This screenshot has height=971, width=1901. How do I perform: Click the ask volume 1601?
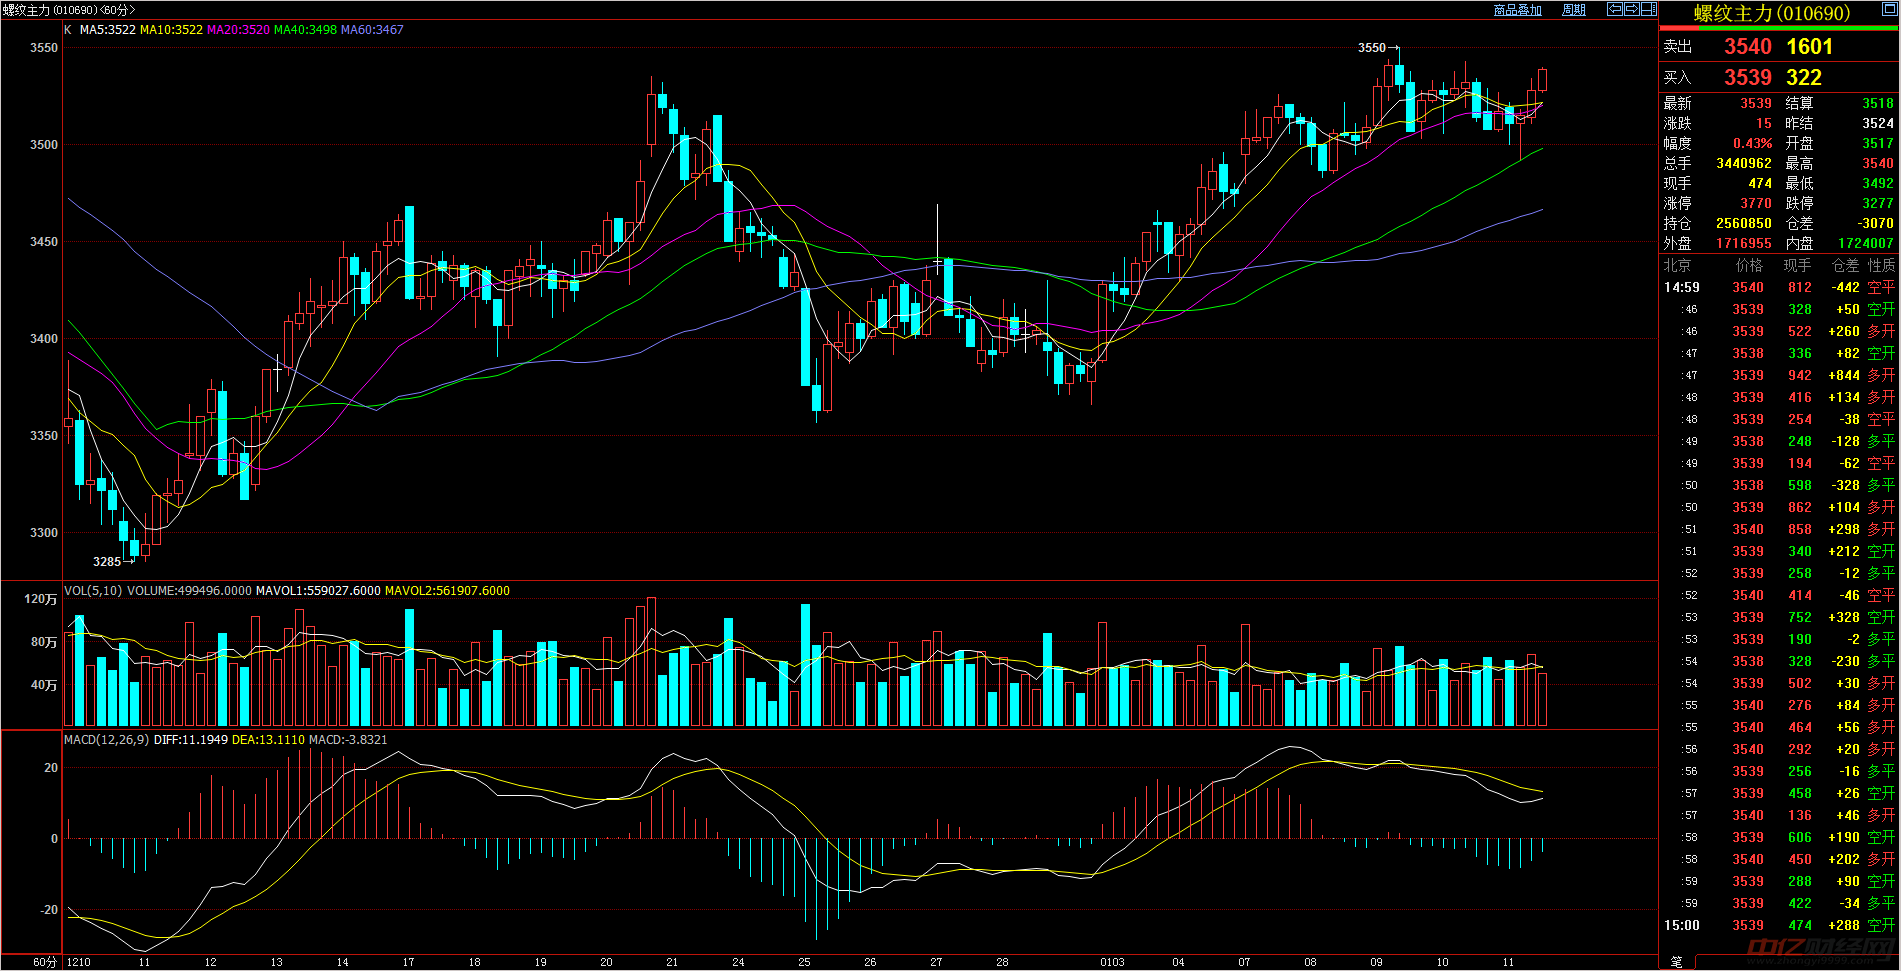click(x=1809, y=47)
